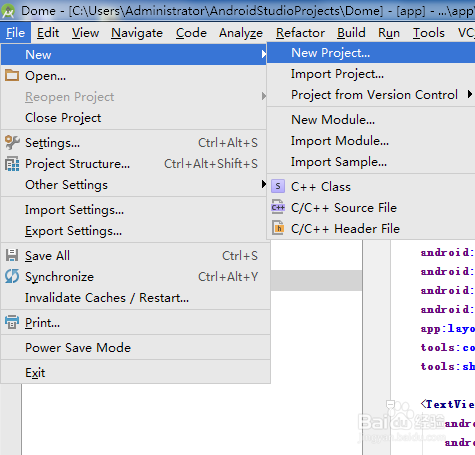The width and height of the screenshot is (475, 455).
Task: Choose Exit from File menu
Action: point(134,373)
